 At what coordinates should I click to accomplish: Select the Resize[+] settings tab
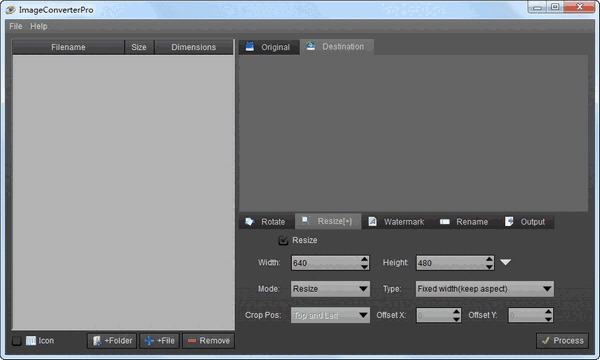click(x=328, y=221)
